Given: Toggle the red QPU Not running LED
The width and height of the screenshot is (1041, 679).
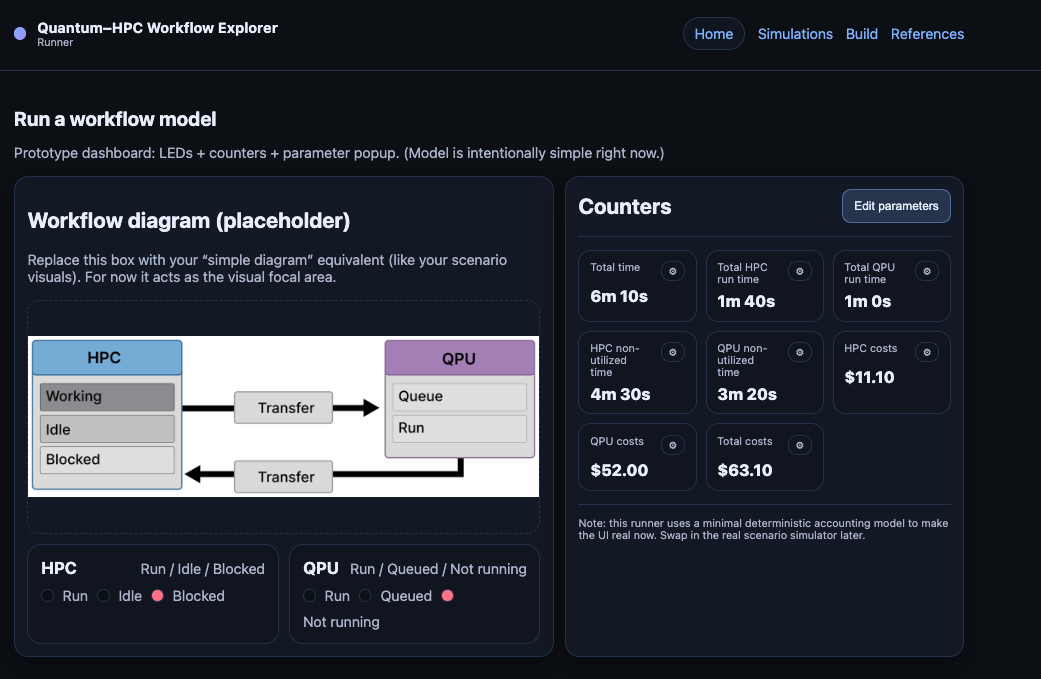Looking at the screenshot, I should click(447, 595).
